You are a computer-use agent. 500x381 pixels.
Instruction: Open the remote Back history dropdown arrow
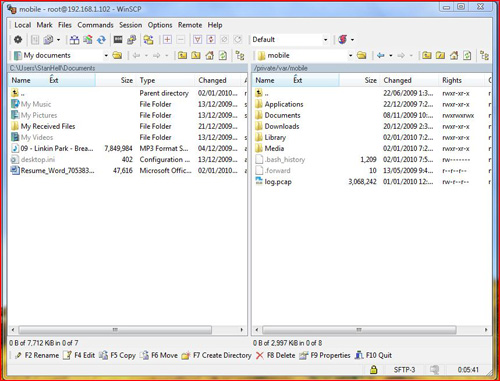[x=391, y=55]
